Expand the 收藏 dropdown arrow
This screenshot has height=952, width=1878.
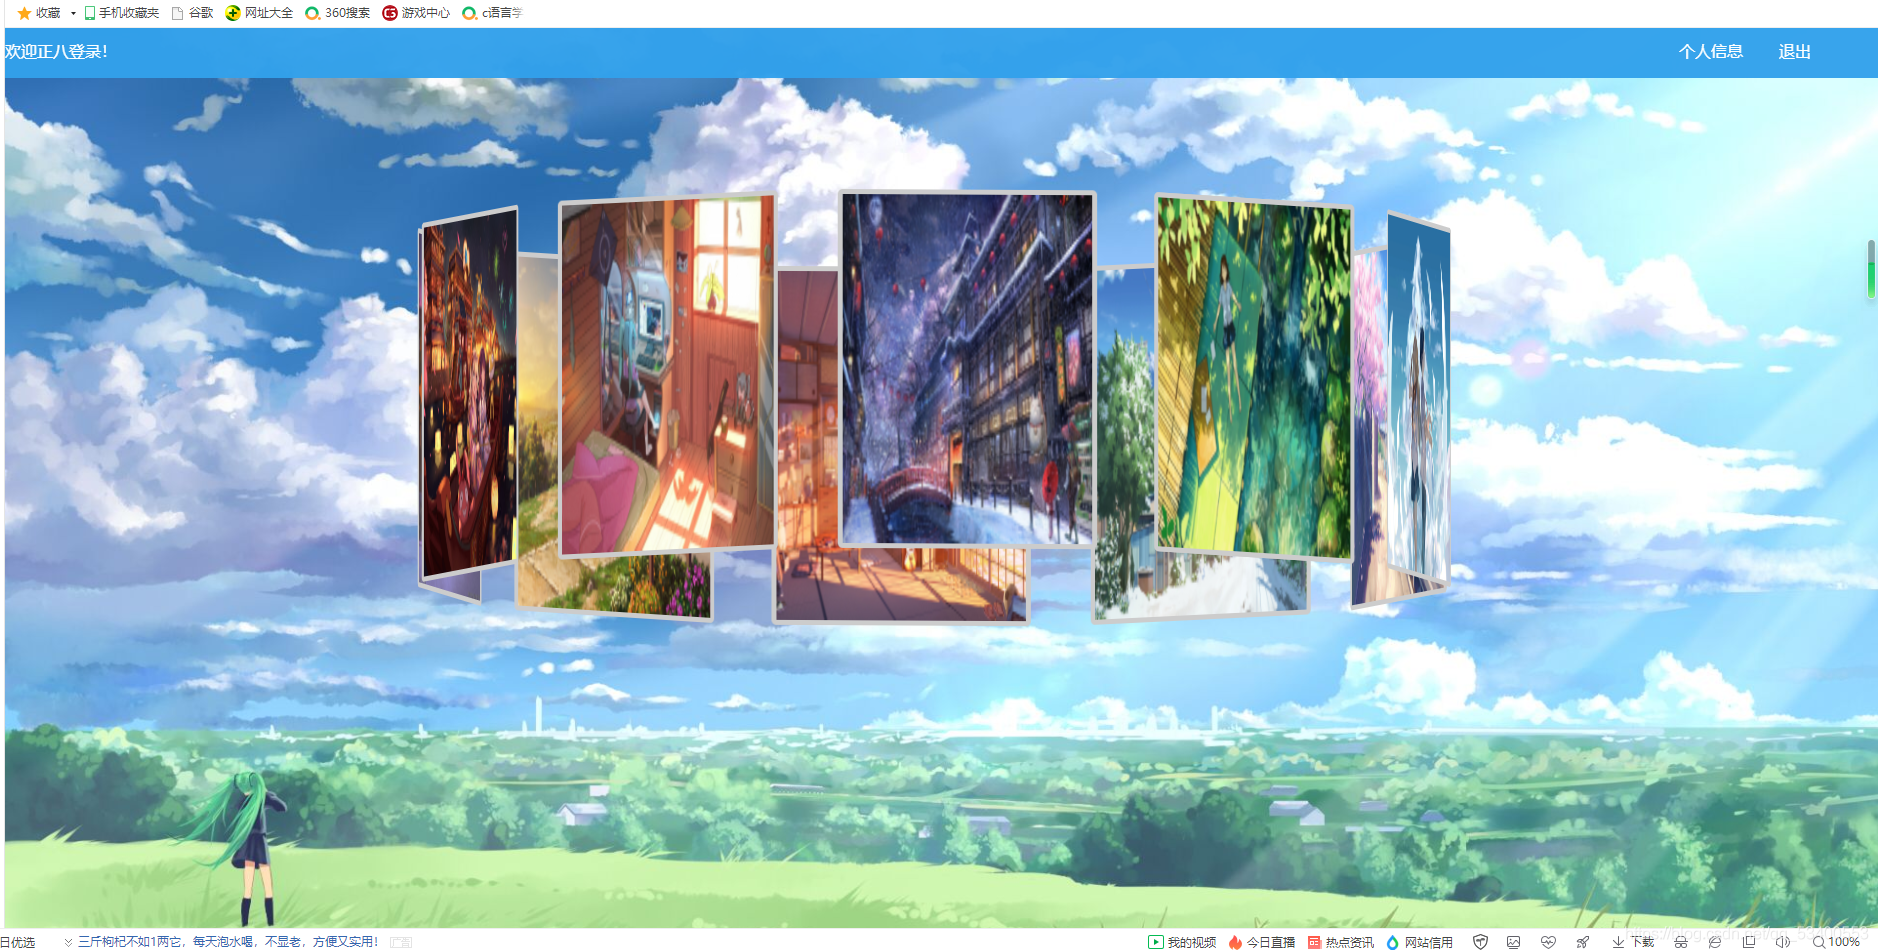coord(73,14)
